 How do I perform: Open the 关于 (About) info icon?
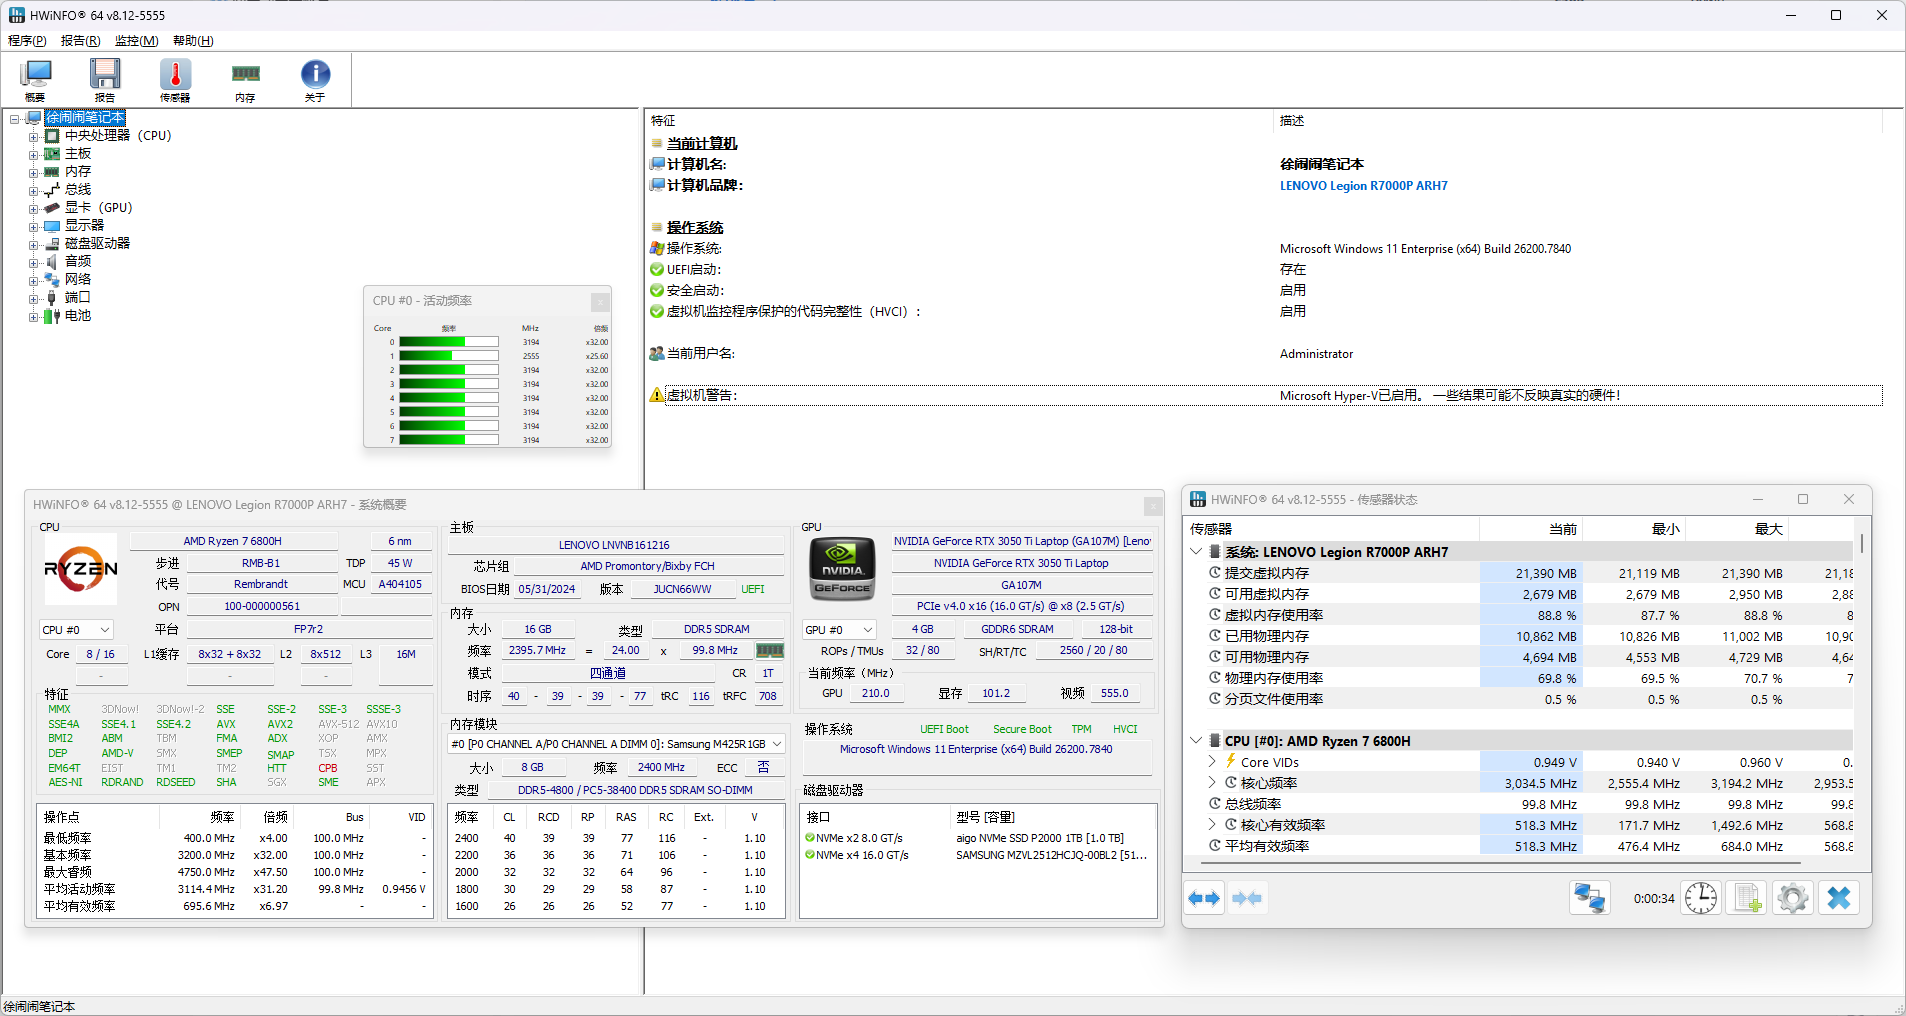315,79
